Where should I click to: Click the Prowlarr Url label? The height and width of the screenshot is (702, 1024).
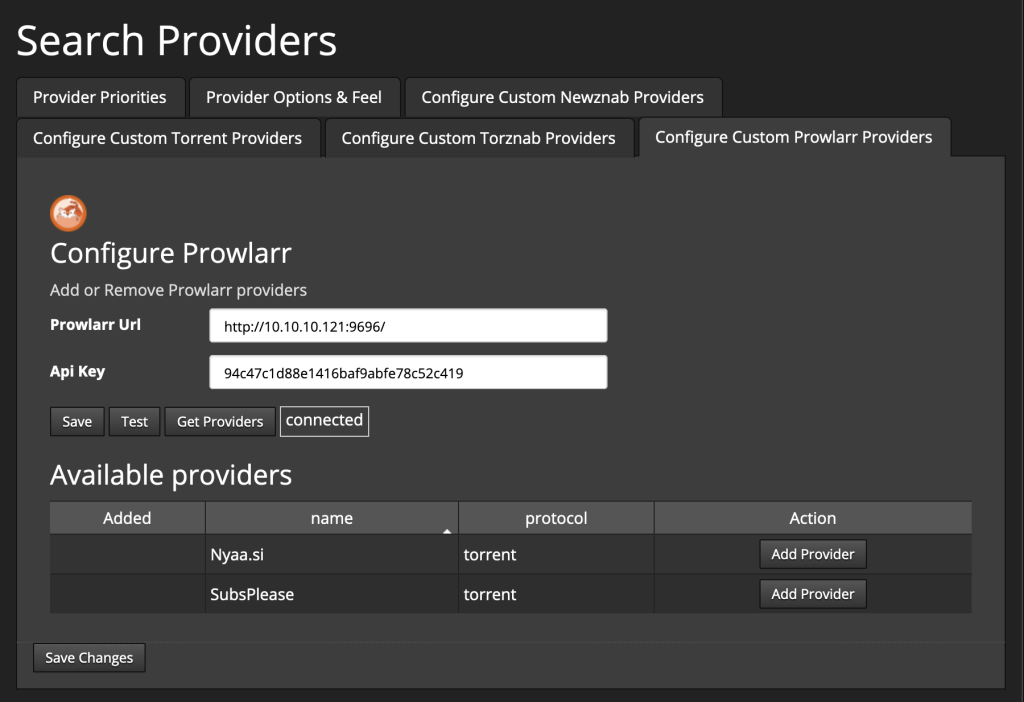click(x=95, y=325)
